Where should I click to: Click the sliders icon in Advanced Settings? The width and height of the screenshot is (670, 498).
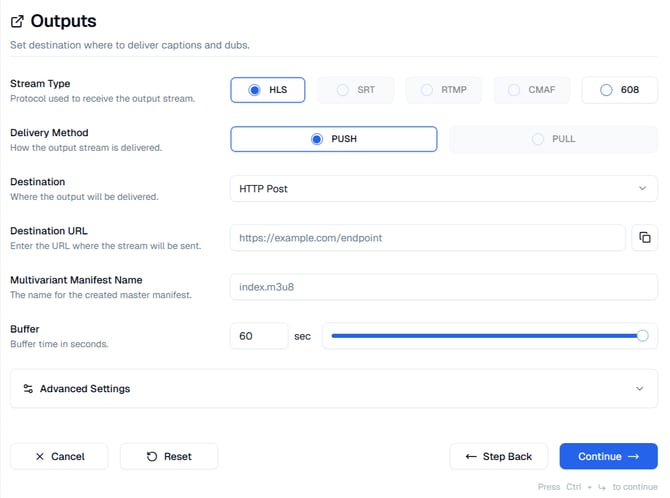pos(28,389)
